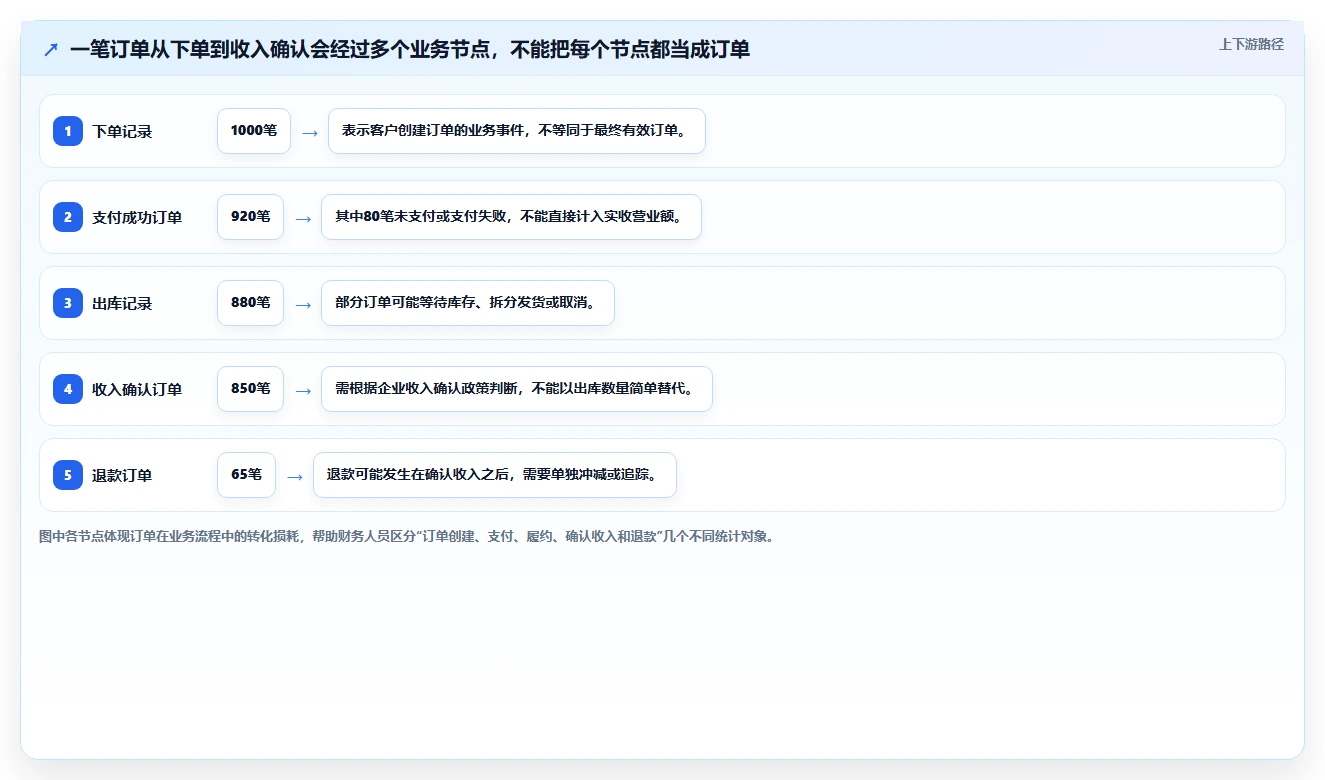Click the 920笔 value pill
Screen dimensions: 1325x780
coord(250,217)
